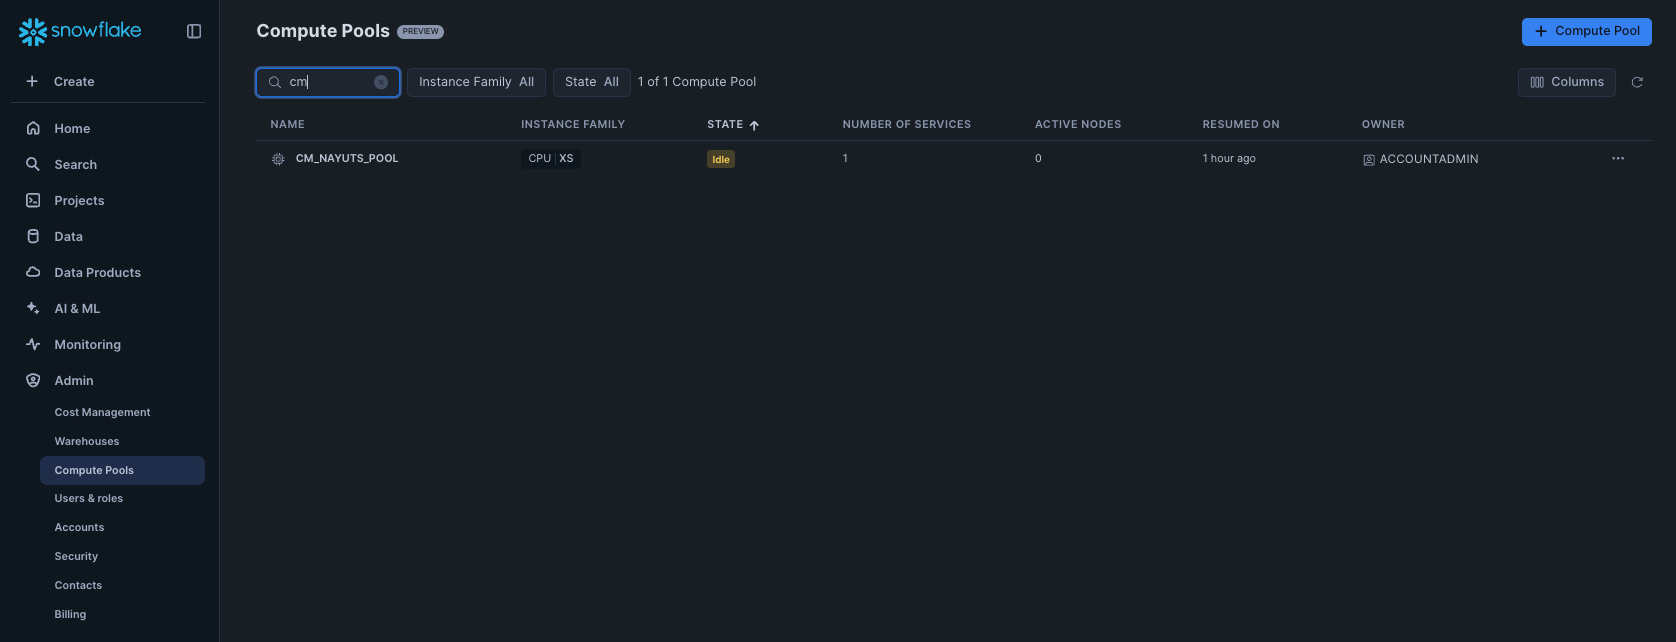
Task: Open the Instance Family filter dropdown
Action: tap(476, 82)
